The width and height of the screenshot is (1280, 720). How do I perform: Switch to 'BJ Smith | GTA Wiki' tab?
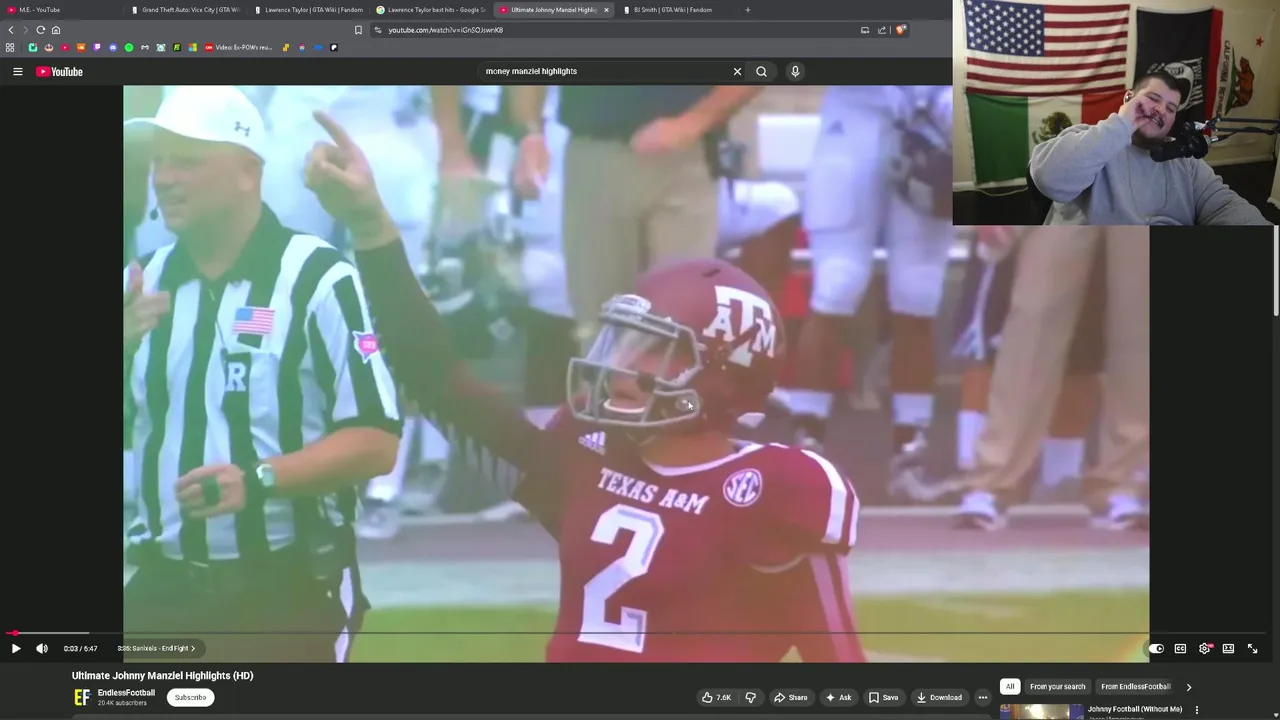tap(677, 10)
